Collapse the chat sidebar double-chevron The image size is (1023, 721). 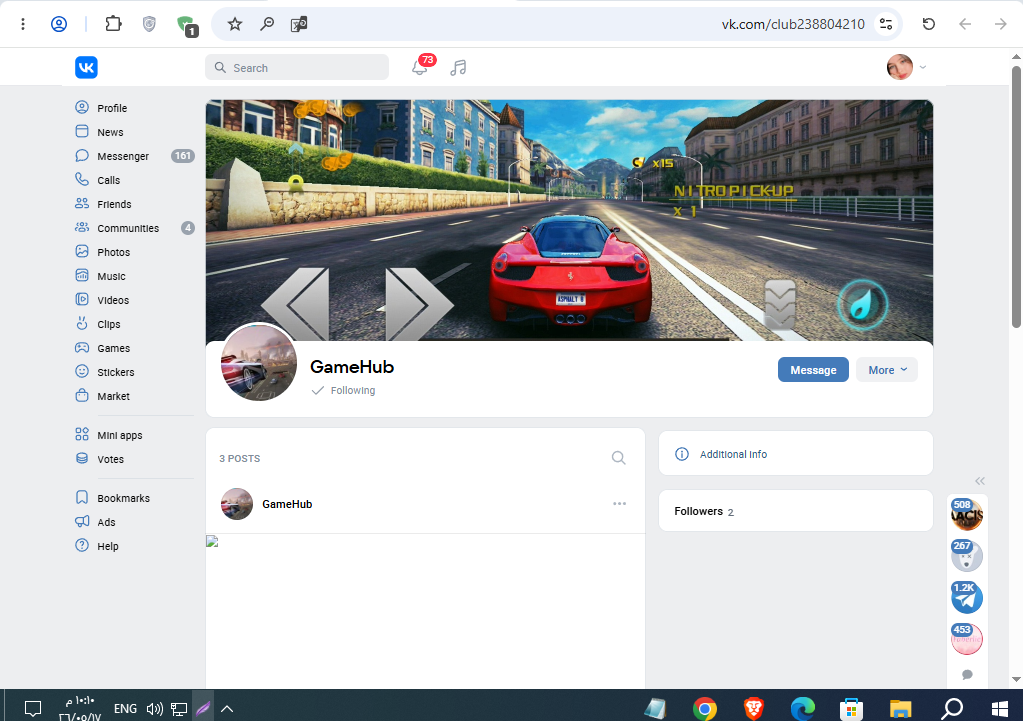[x=979, y=481]
